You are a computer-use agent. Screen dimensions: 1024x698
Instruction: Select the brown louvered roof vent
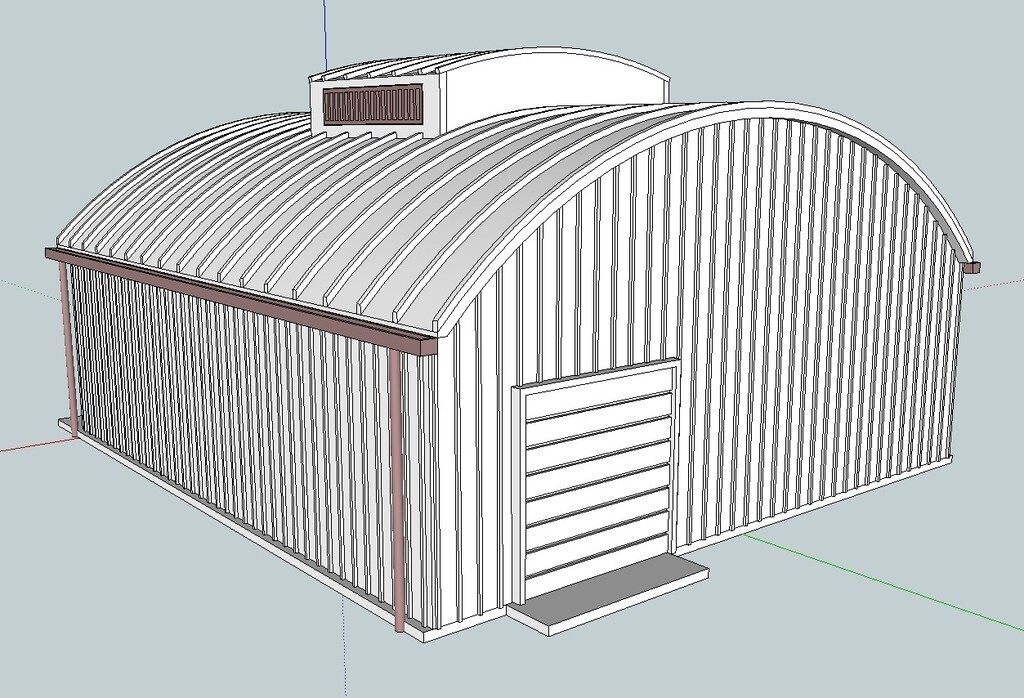click(373, 105)
